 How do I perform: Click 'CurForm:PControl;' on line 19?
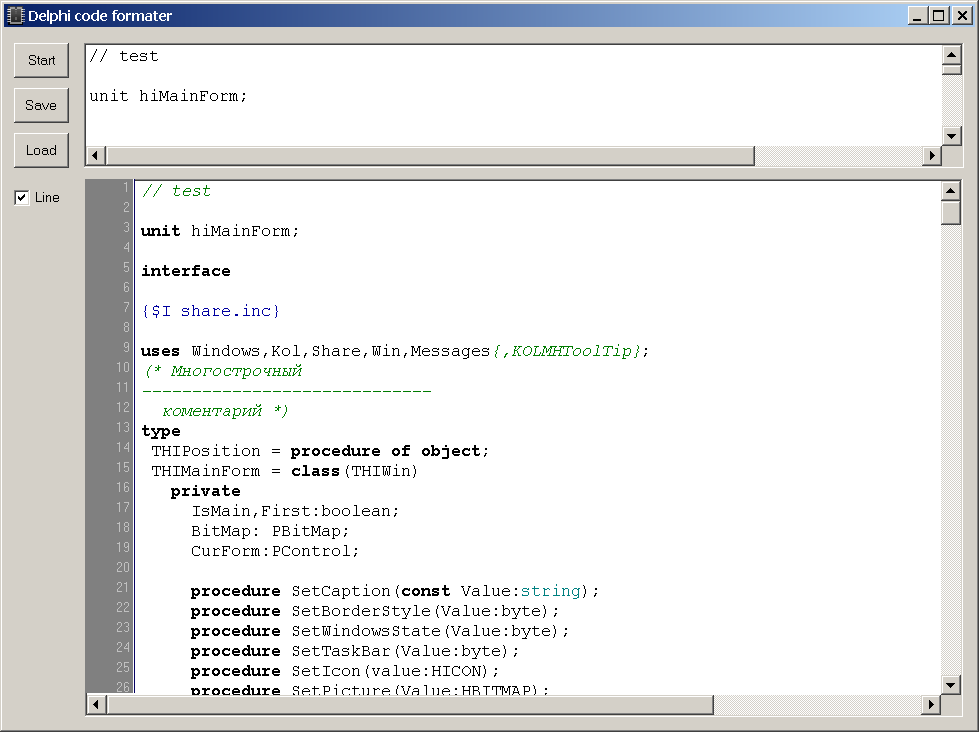point(275,551)
